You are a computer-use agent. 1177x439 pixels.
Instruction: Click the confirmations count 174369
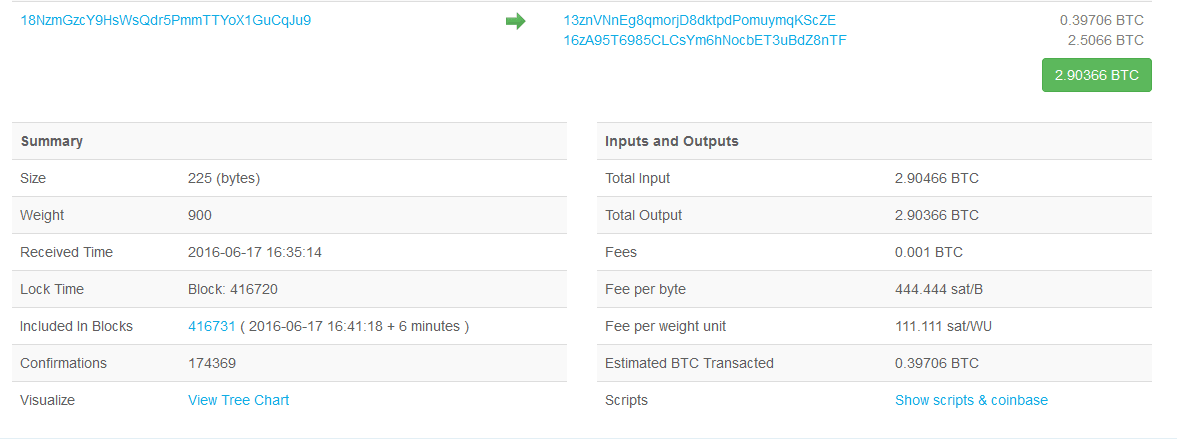[212, 363]
